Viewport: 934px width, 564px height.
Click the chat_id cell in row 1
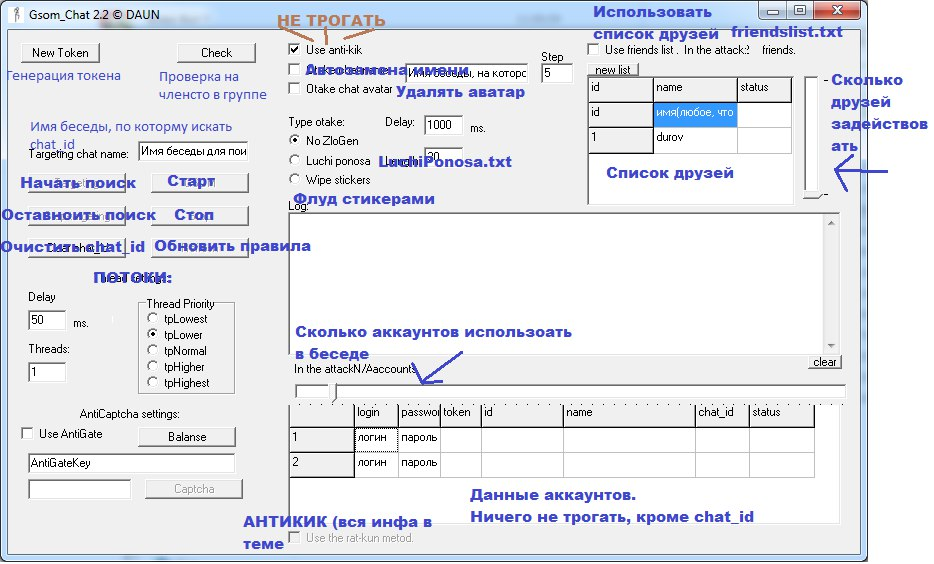[722, 440]
